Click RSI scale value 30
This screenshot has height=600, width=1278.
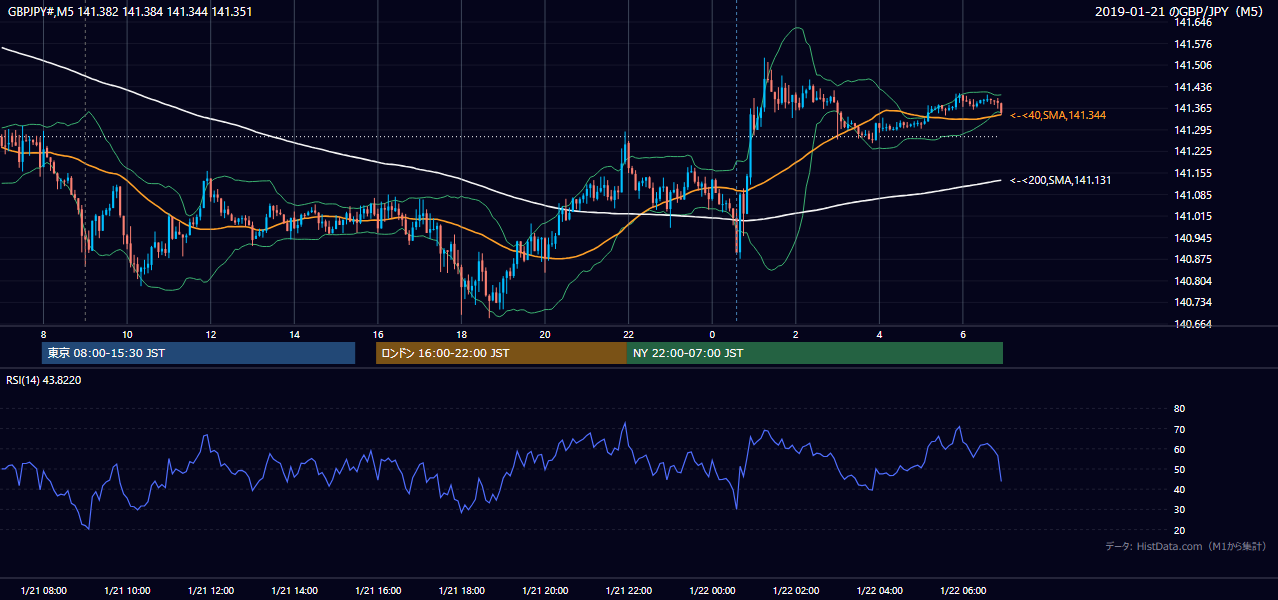pyautogui.click(x=1179, y=510)
